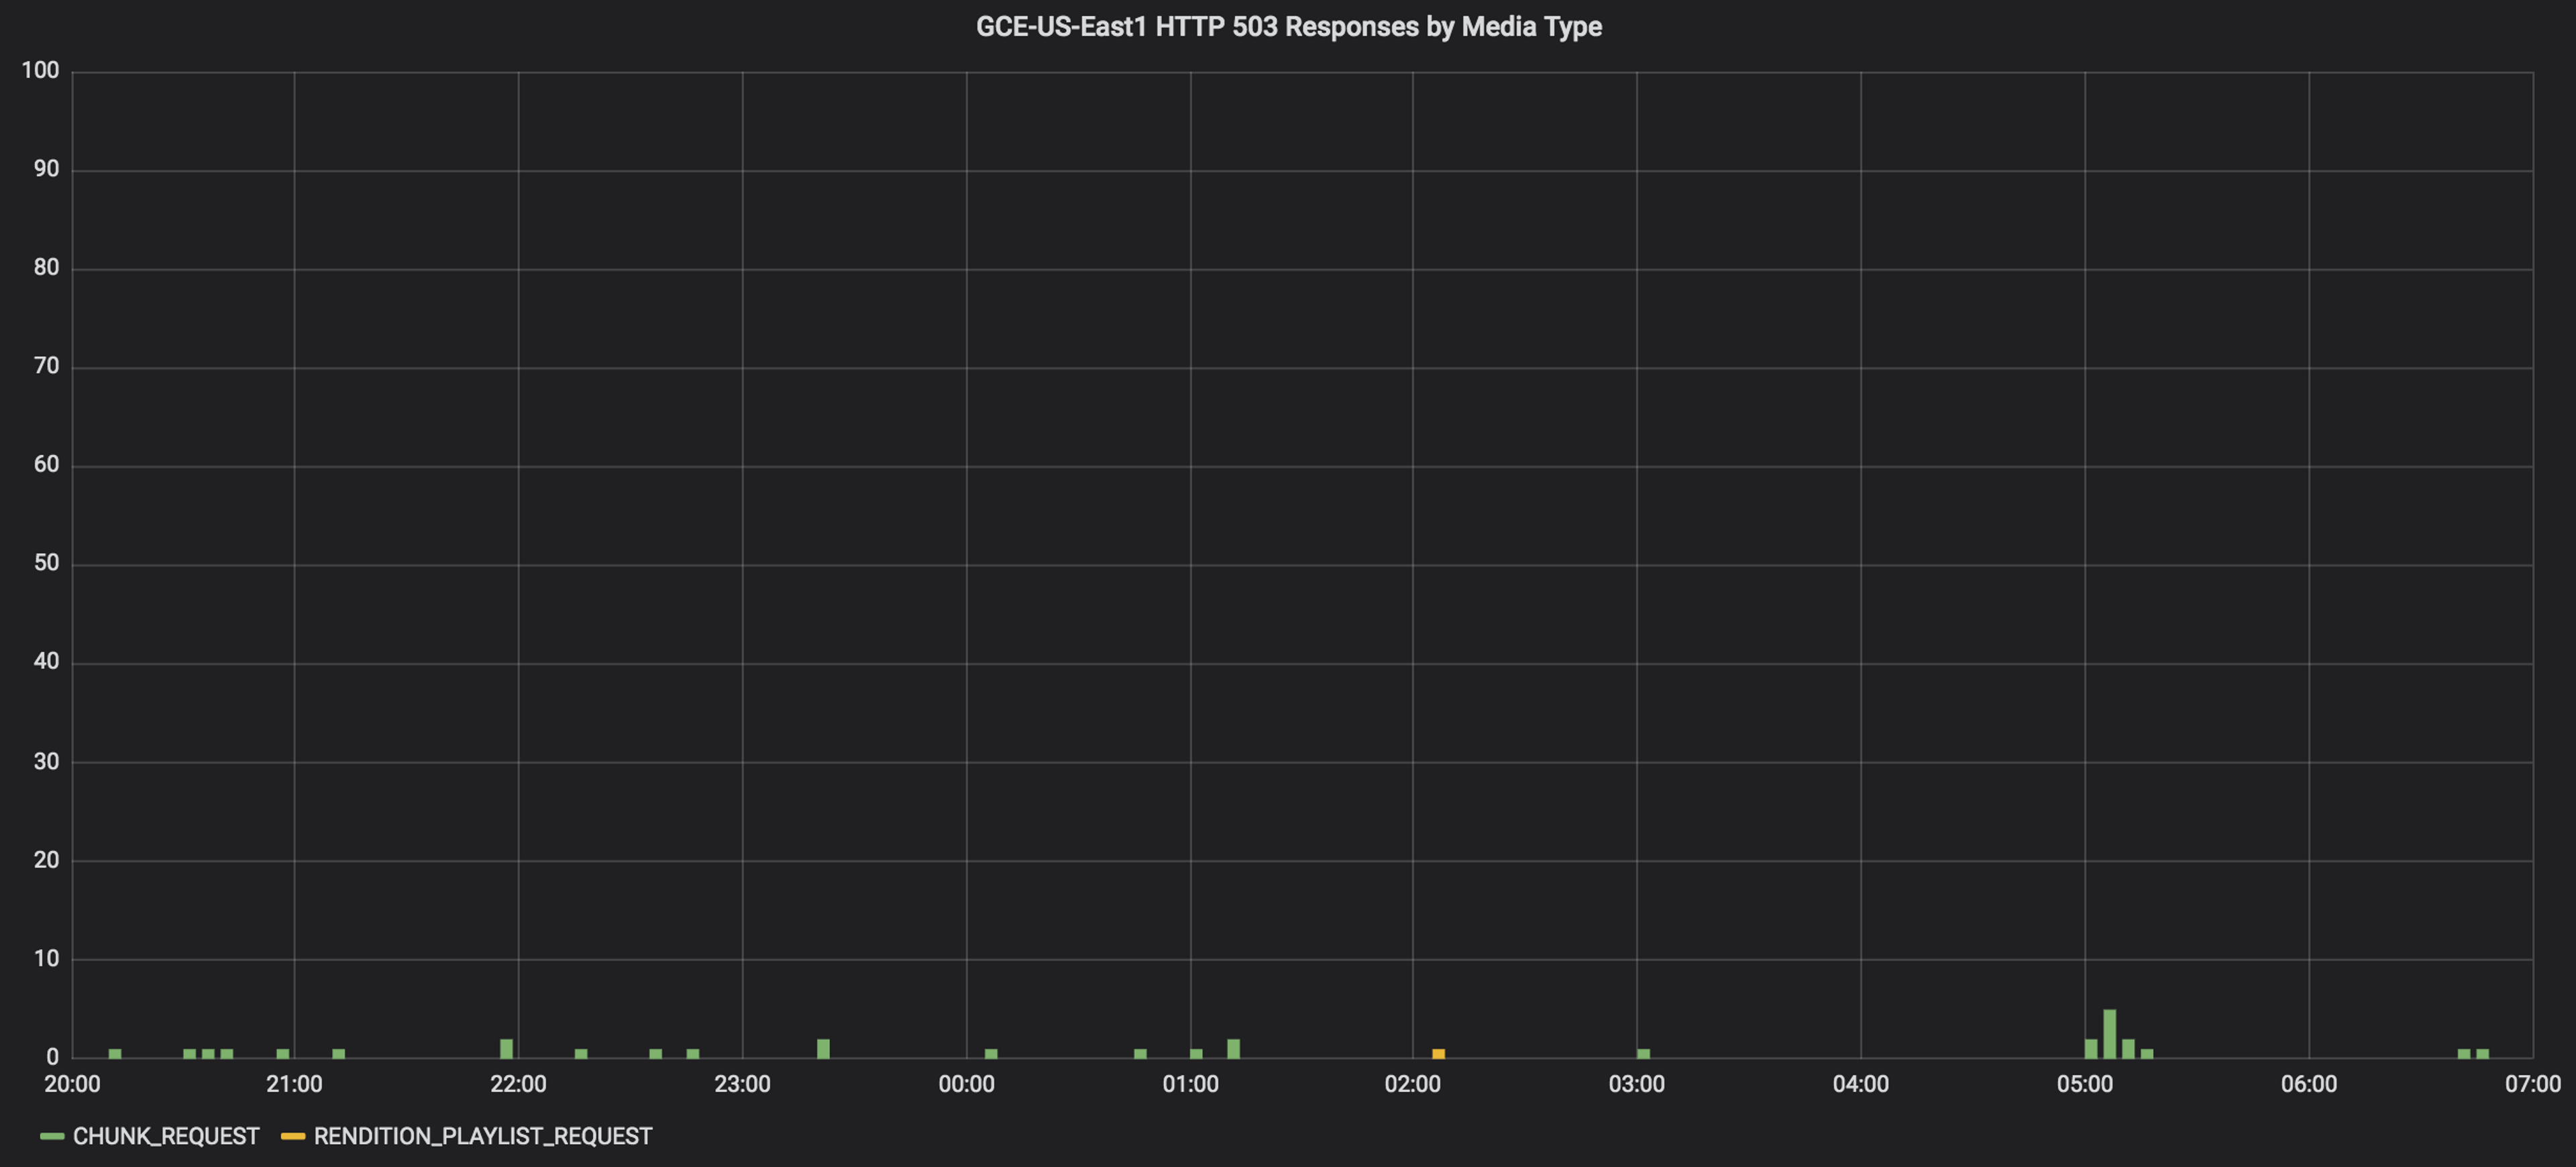
Task: Click the 70 y-axis label
Action: (x=46, y=367)
